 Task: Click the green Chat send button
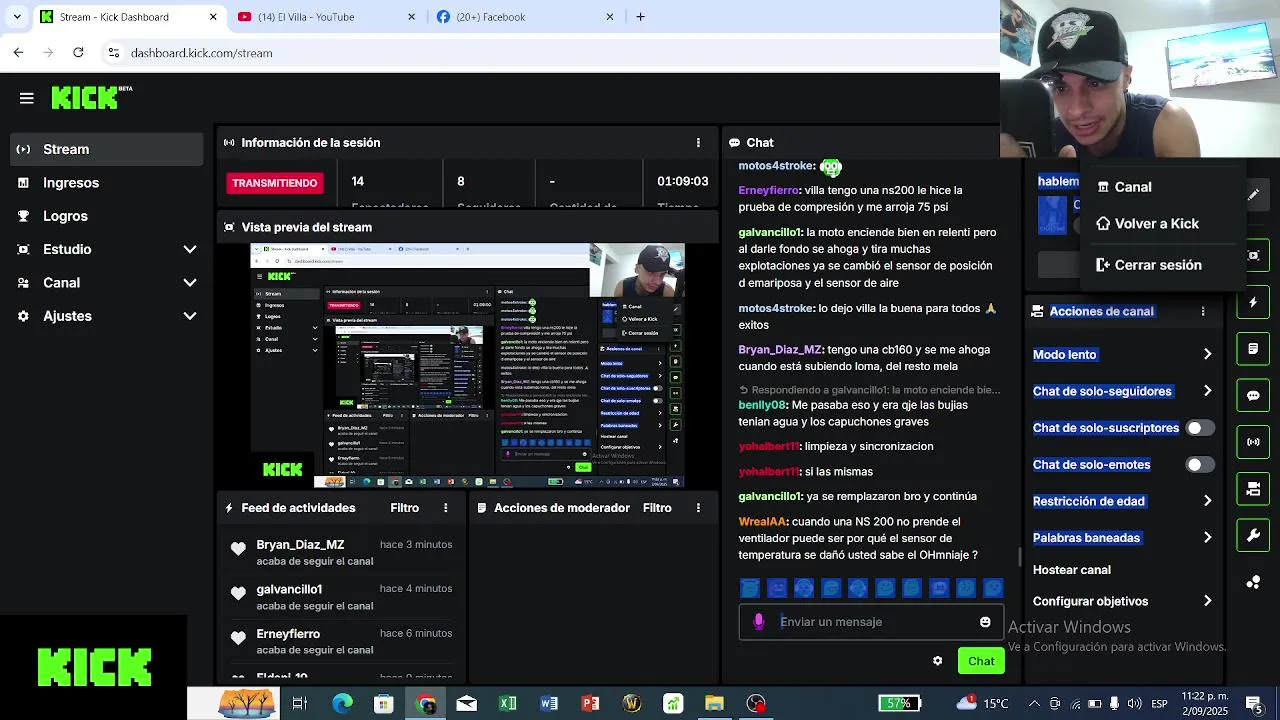point(981,661)
